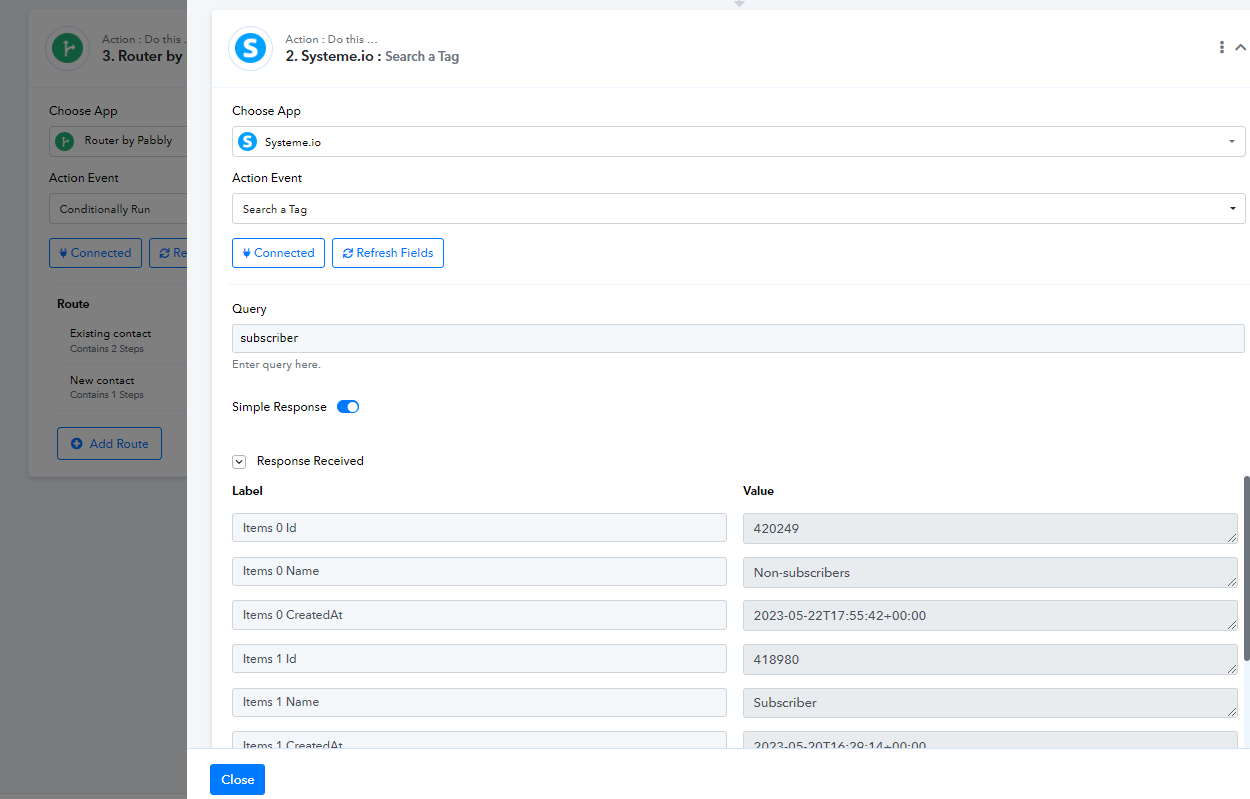
Task: Click the blue Close button
Action: click(x=237, y=780)
